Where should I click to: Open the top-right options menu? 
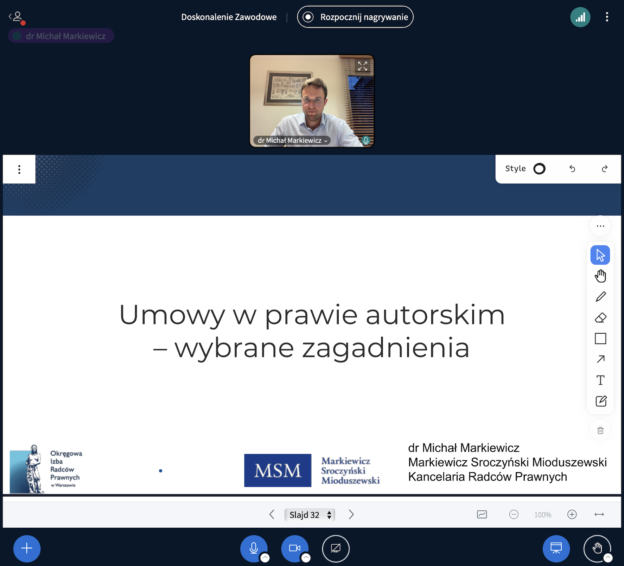pos(606,17)
